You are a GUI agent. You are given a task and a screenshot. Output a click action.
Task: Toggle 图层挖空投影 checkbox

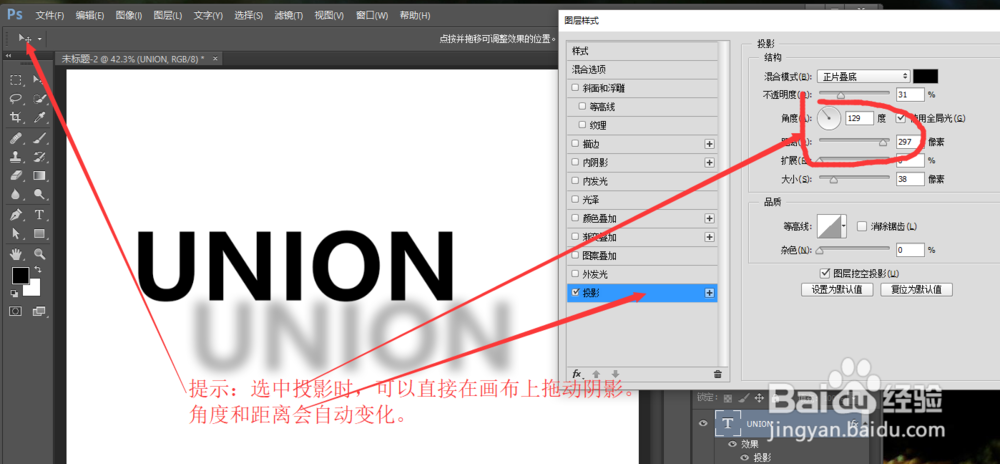pyautogui.click(x=826, y=273)
